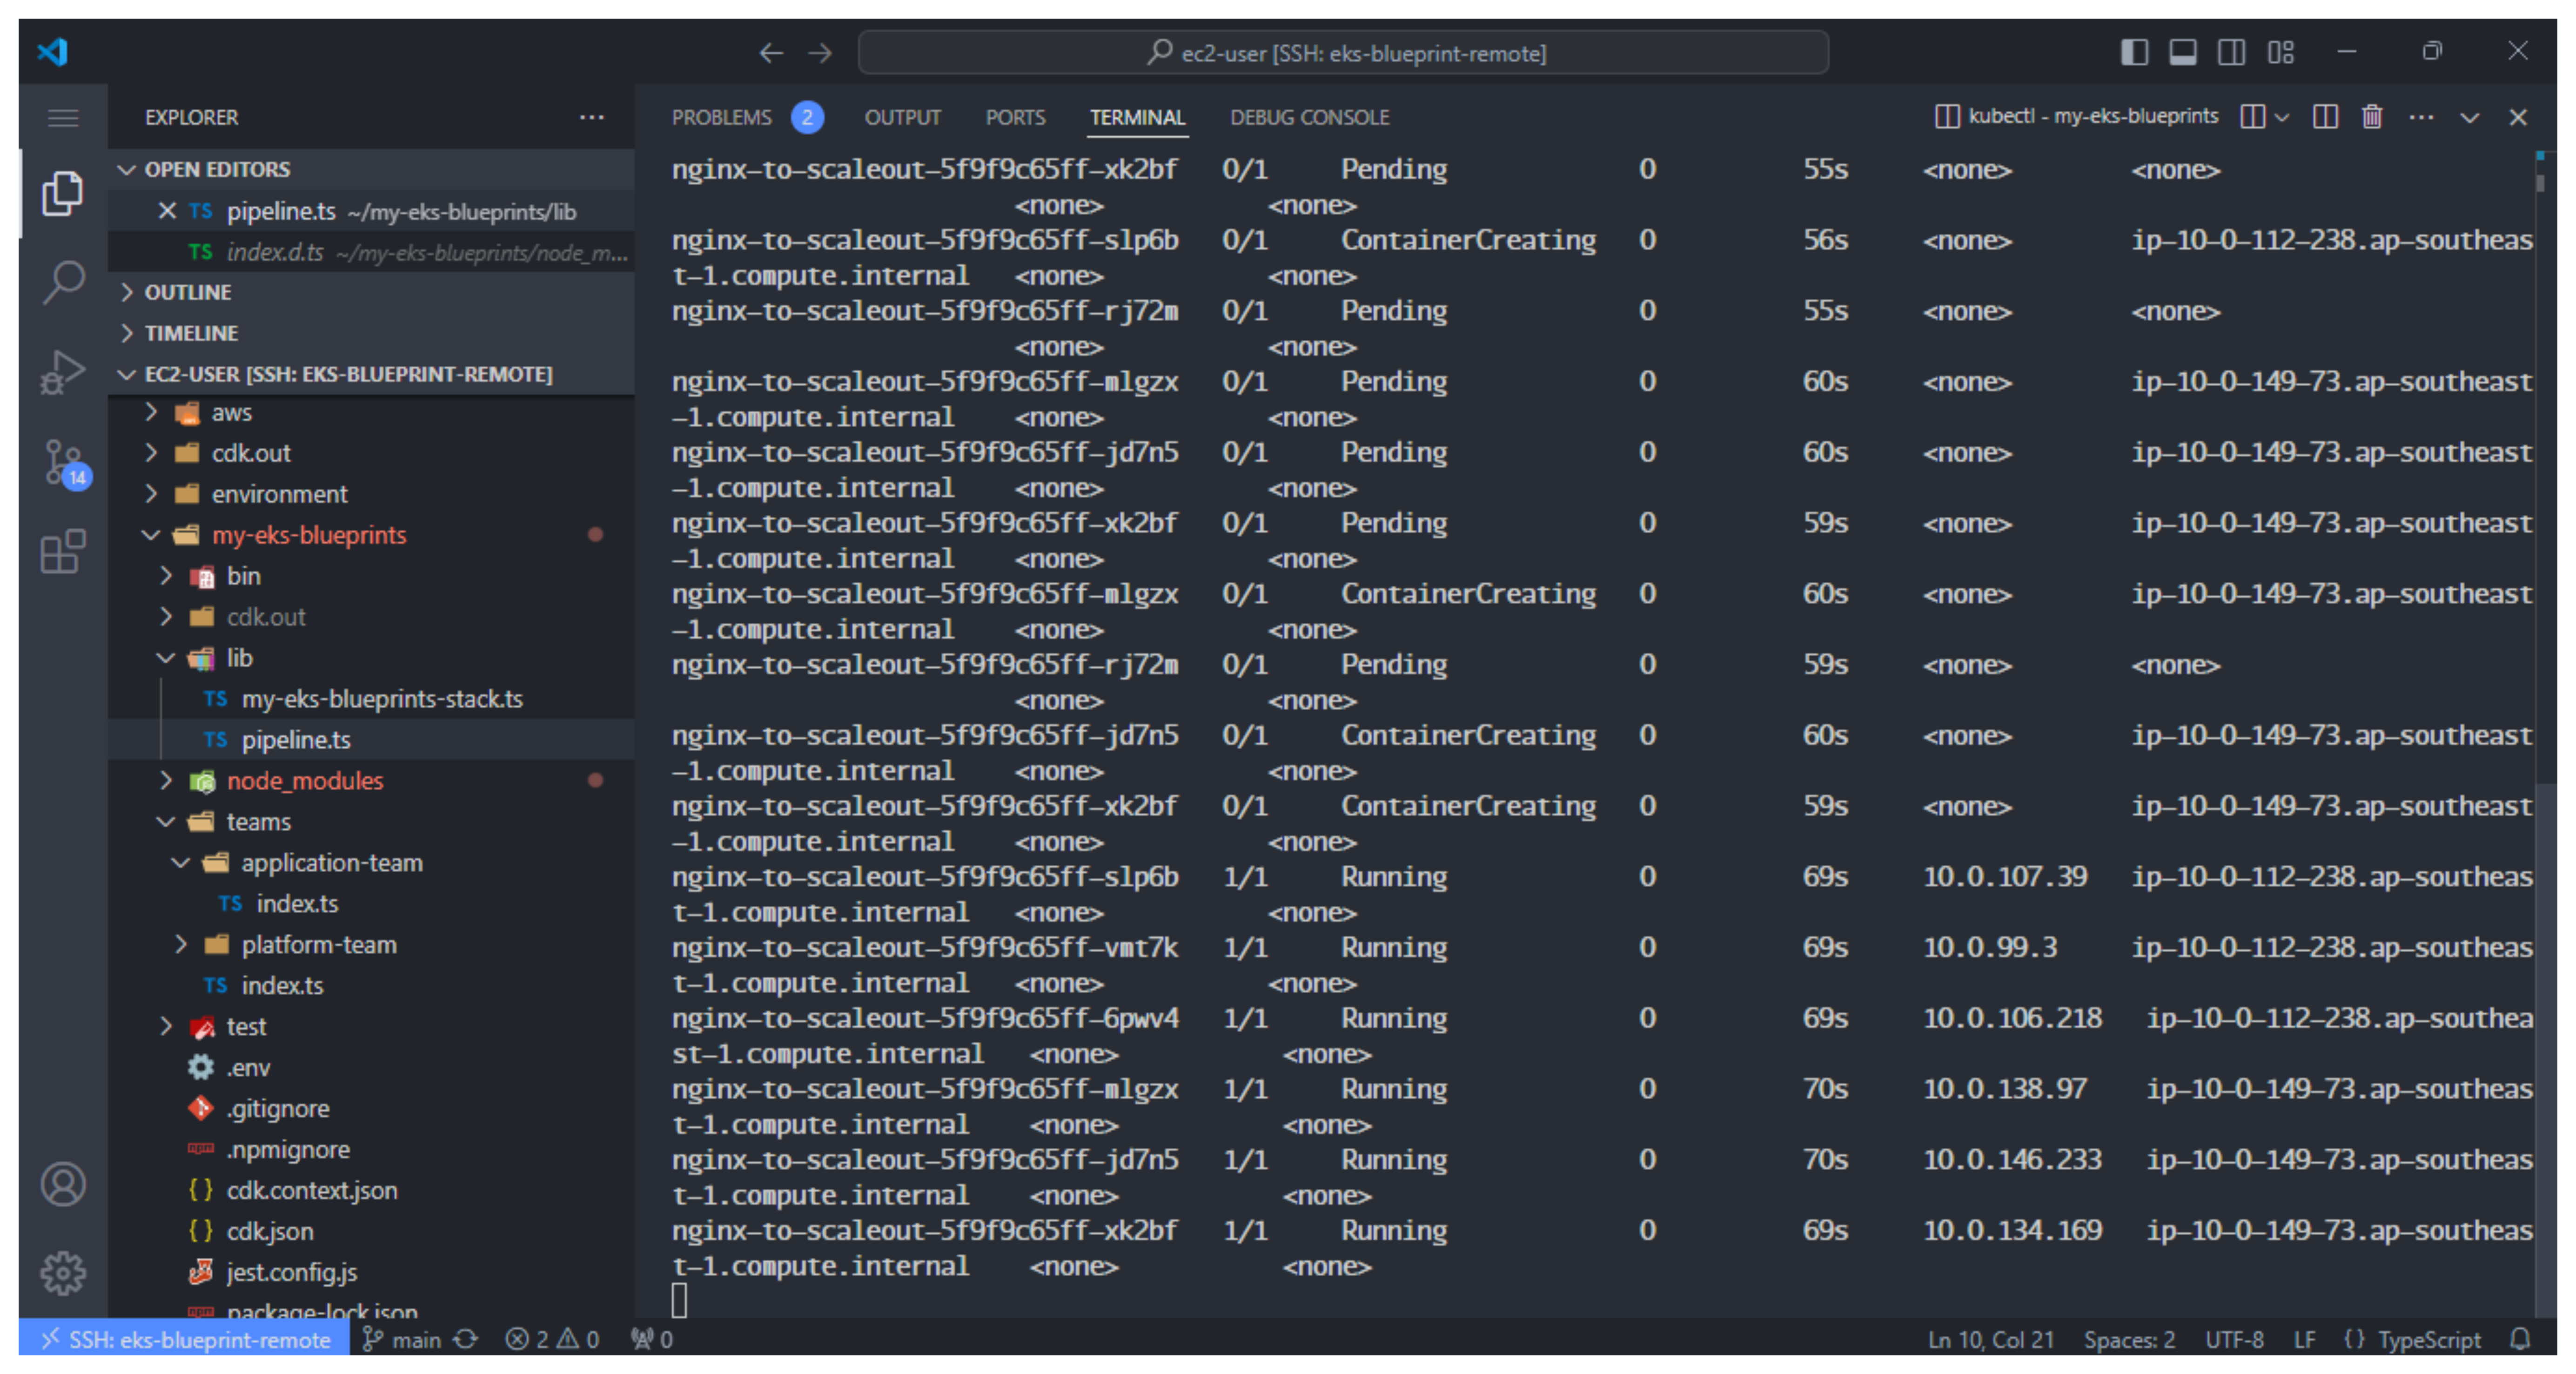The width and height of the screenshot is (2576, 1374).
Task: Switch to the PROBLEMS tab
Action: pyautogui.click(x=722, y=117)
